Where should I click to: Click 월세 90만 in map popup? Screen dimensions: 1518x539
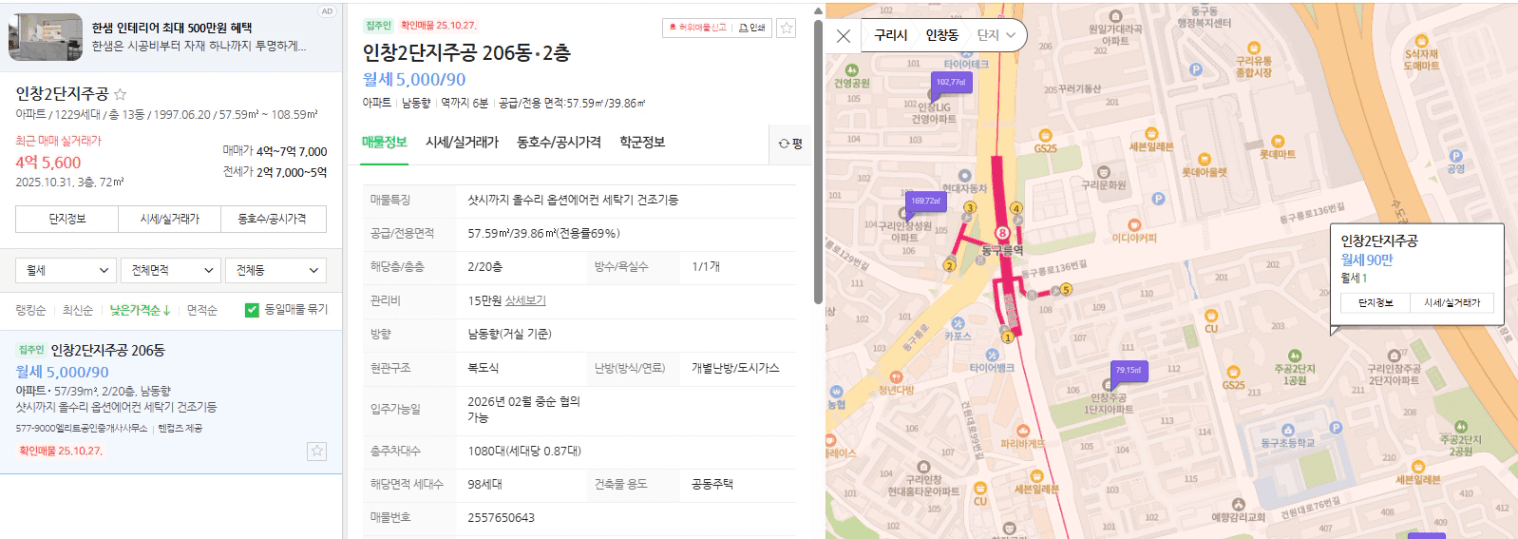[x=1366, y=260]
